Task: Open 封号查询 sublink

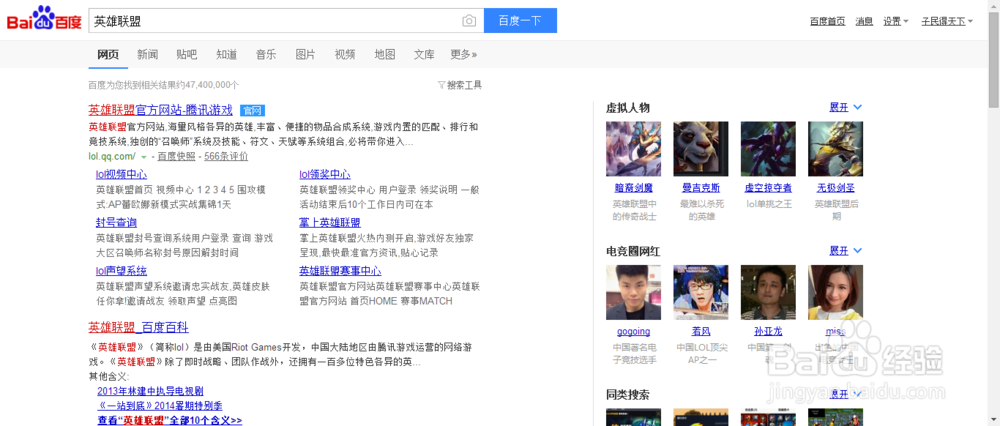Action: click(116, 223)
